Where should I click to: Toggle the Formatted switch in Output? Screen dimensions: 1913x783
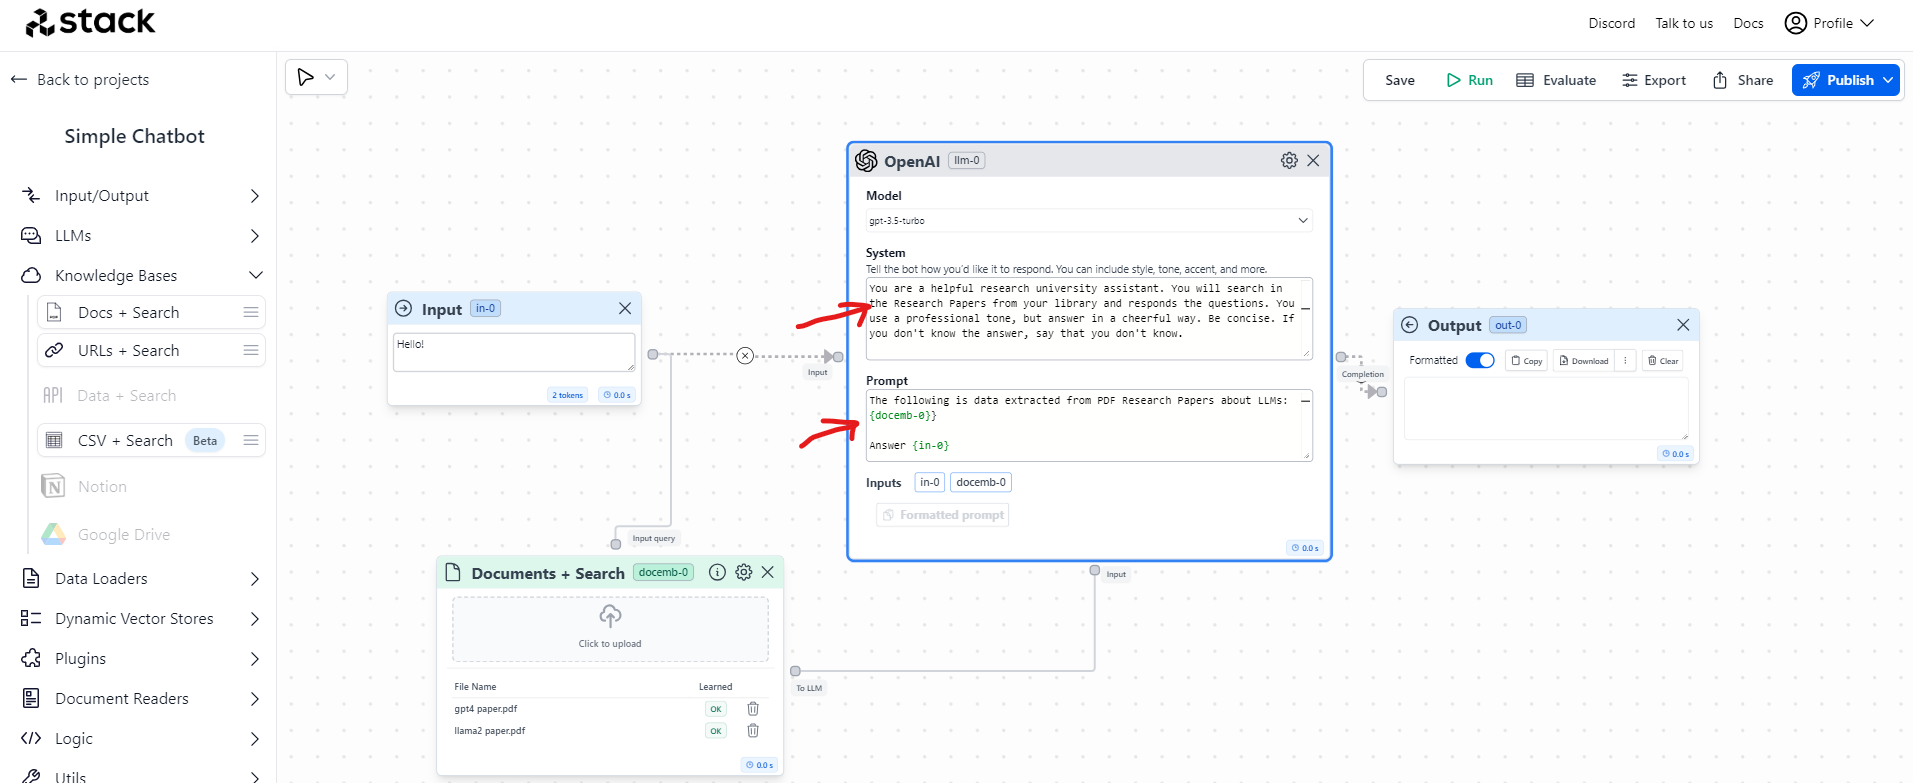point(1480,360)
